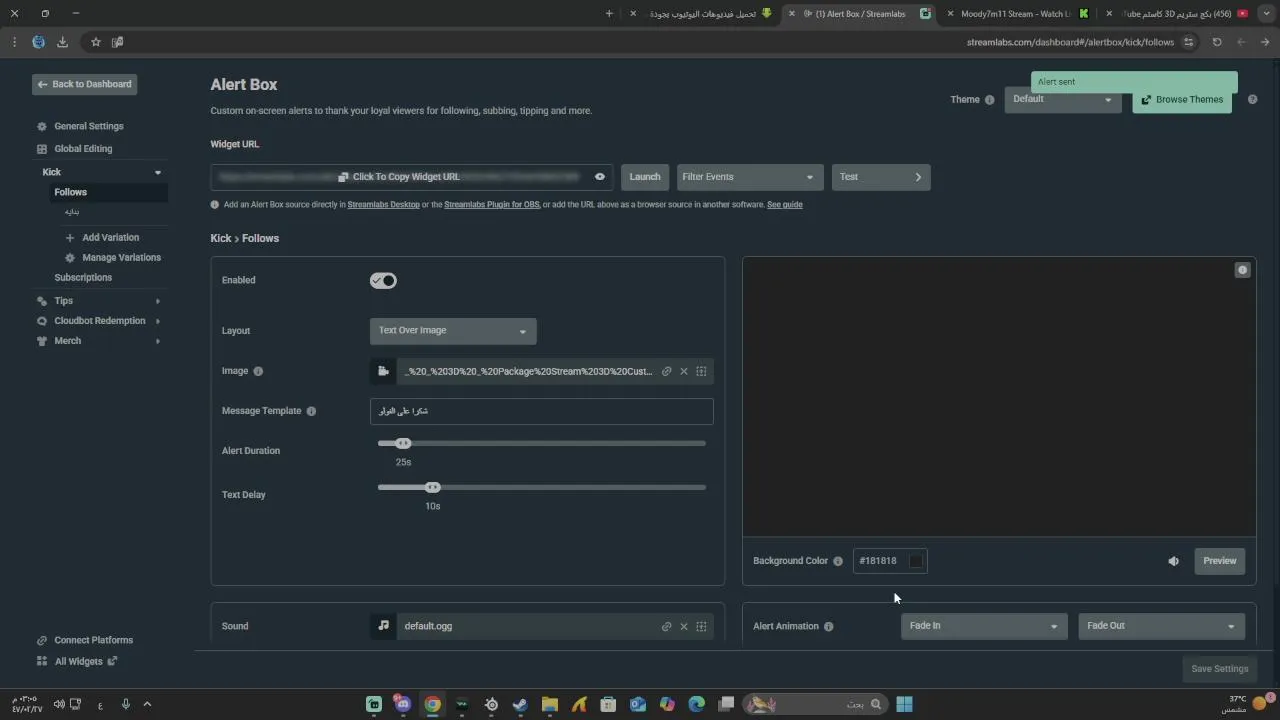
Task: Select Subscriptions in the sidebar
Action: click(83, 278)
